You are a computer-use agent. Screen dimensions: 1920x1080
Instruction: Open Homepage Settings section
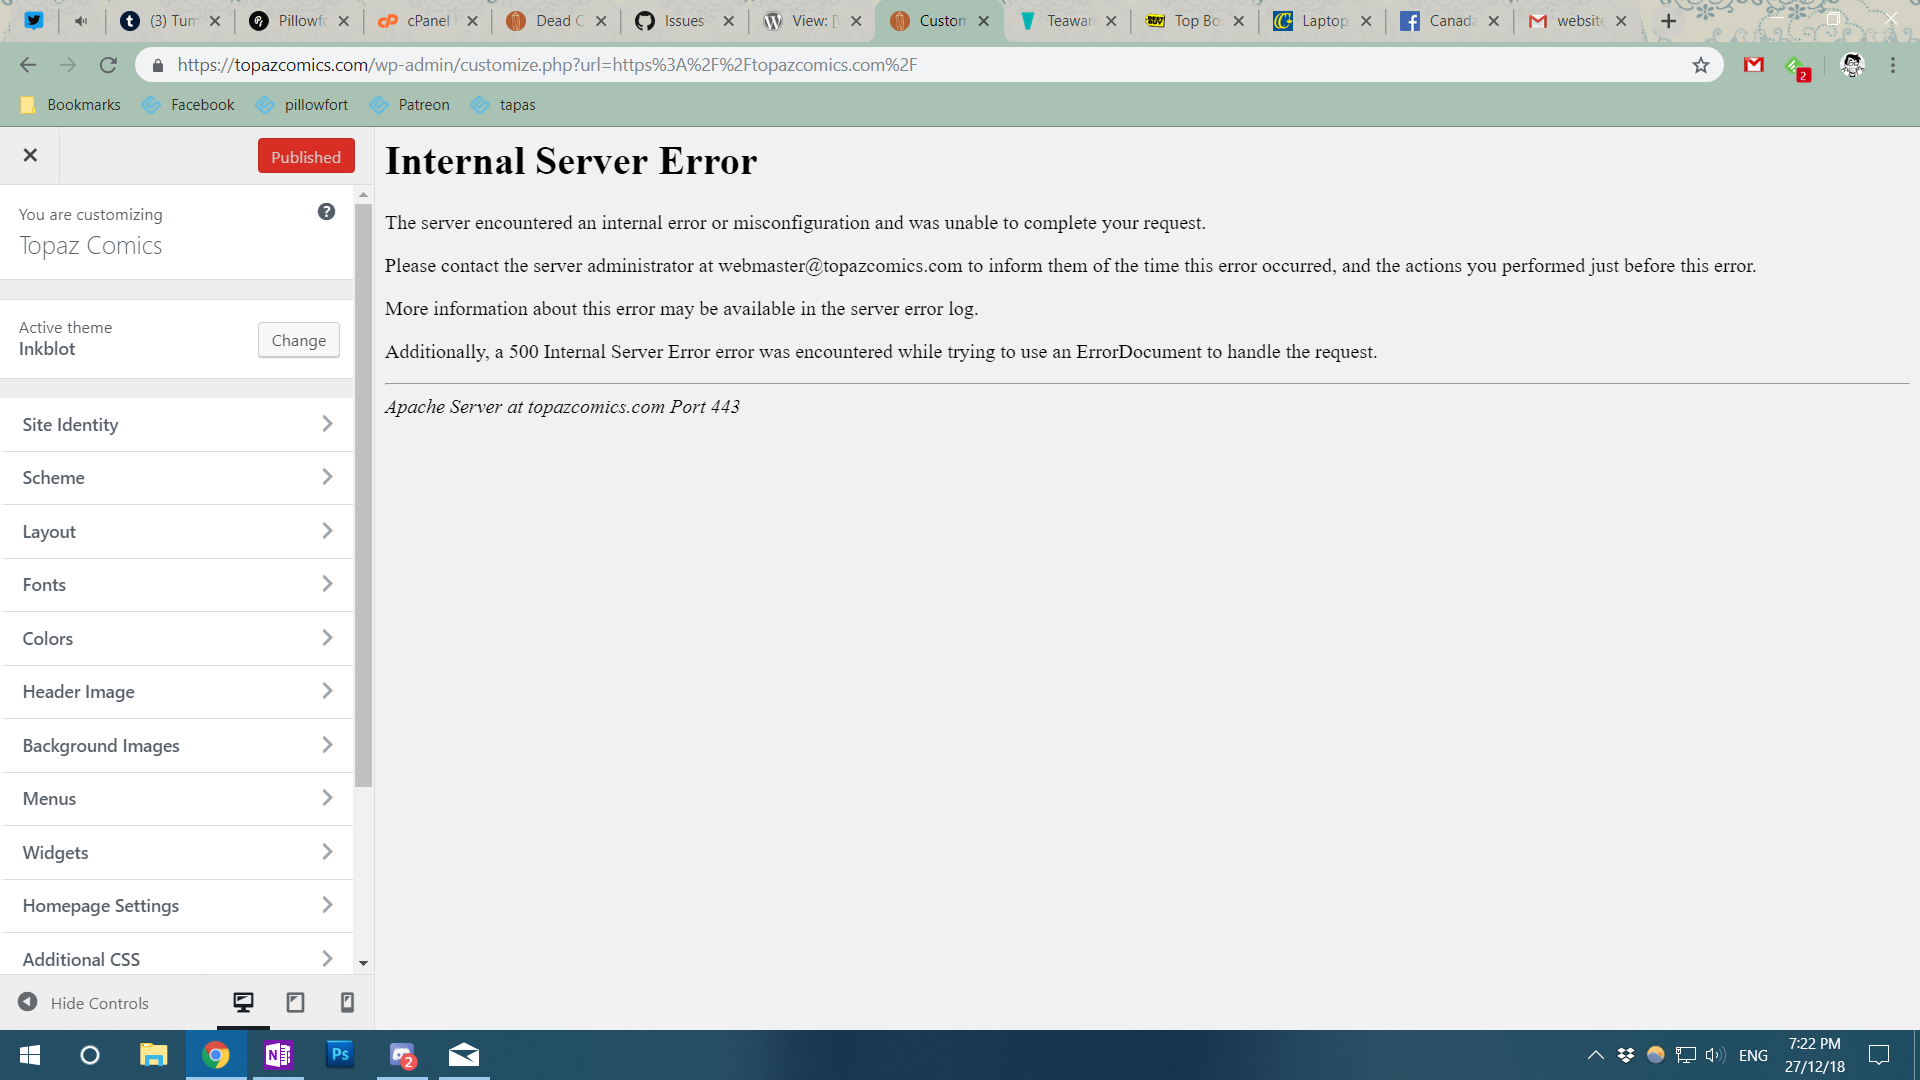point(177,906)
